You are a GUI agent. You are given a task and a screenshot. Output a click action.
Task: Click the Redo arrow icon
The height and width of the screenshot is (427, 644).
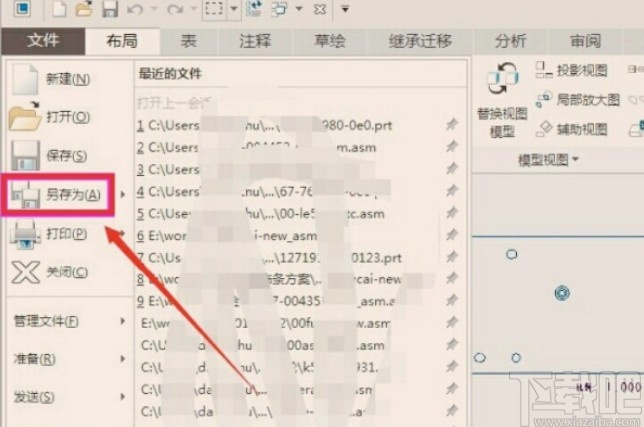click(x=175, y=9)
